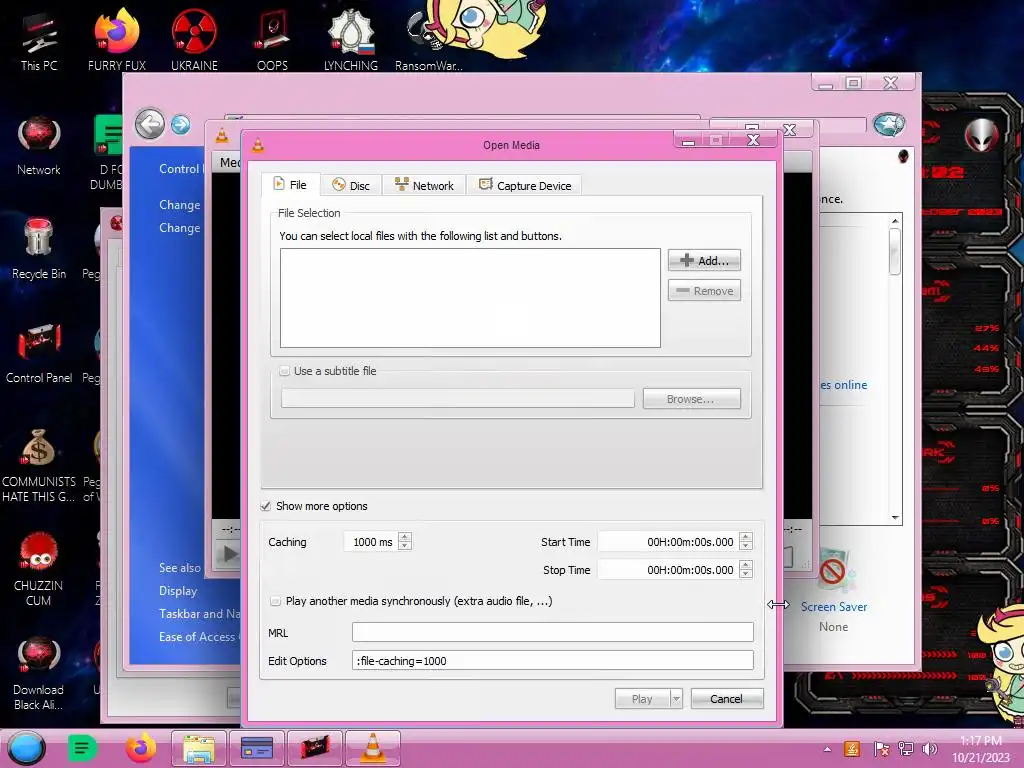The height and width of the screenshot is (768, 1024).
Task: Open the Network desktop icon
Action: click(x=39, y=145)
